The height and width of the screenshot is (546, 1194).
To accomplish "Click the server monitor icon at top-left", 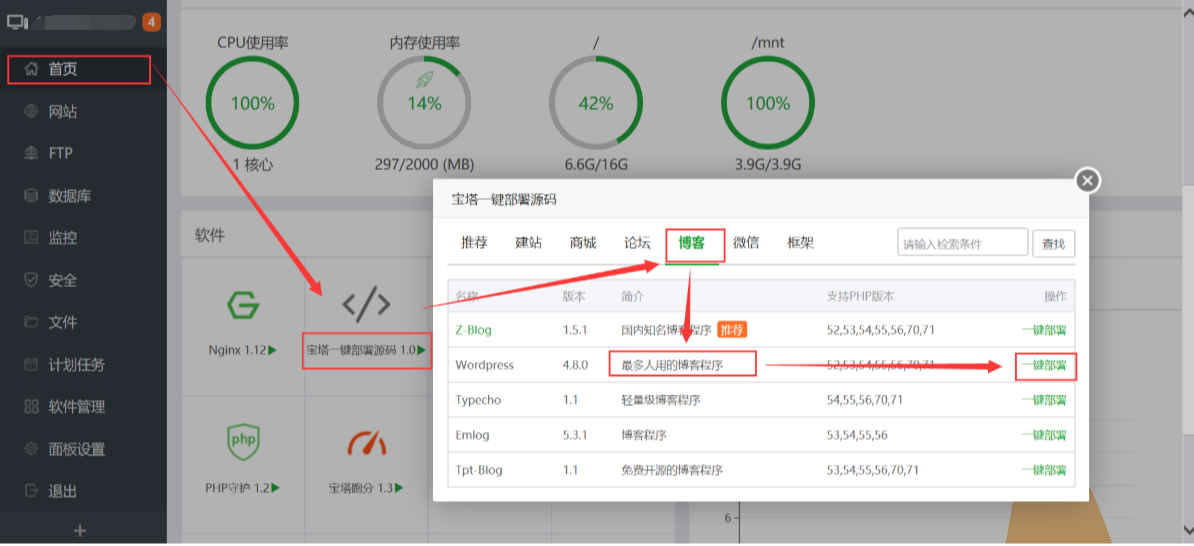I will tap(18, 22).
